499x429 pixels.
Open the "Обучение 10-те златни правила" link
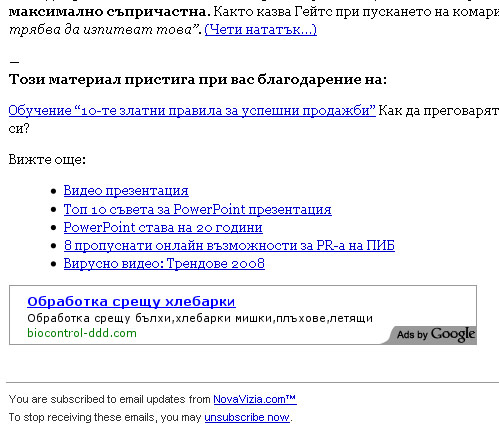pyautogui.click(x=192, y=110)
